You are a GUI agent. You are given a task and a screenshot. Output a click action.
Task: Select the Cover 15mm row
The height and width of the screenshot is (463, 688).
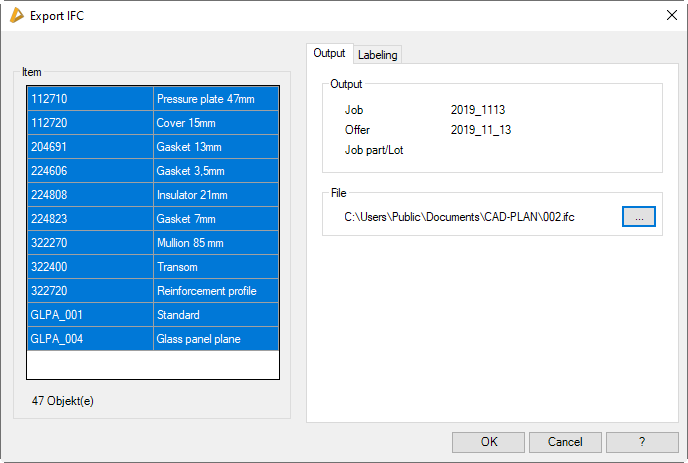point(152,123)
